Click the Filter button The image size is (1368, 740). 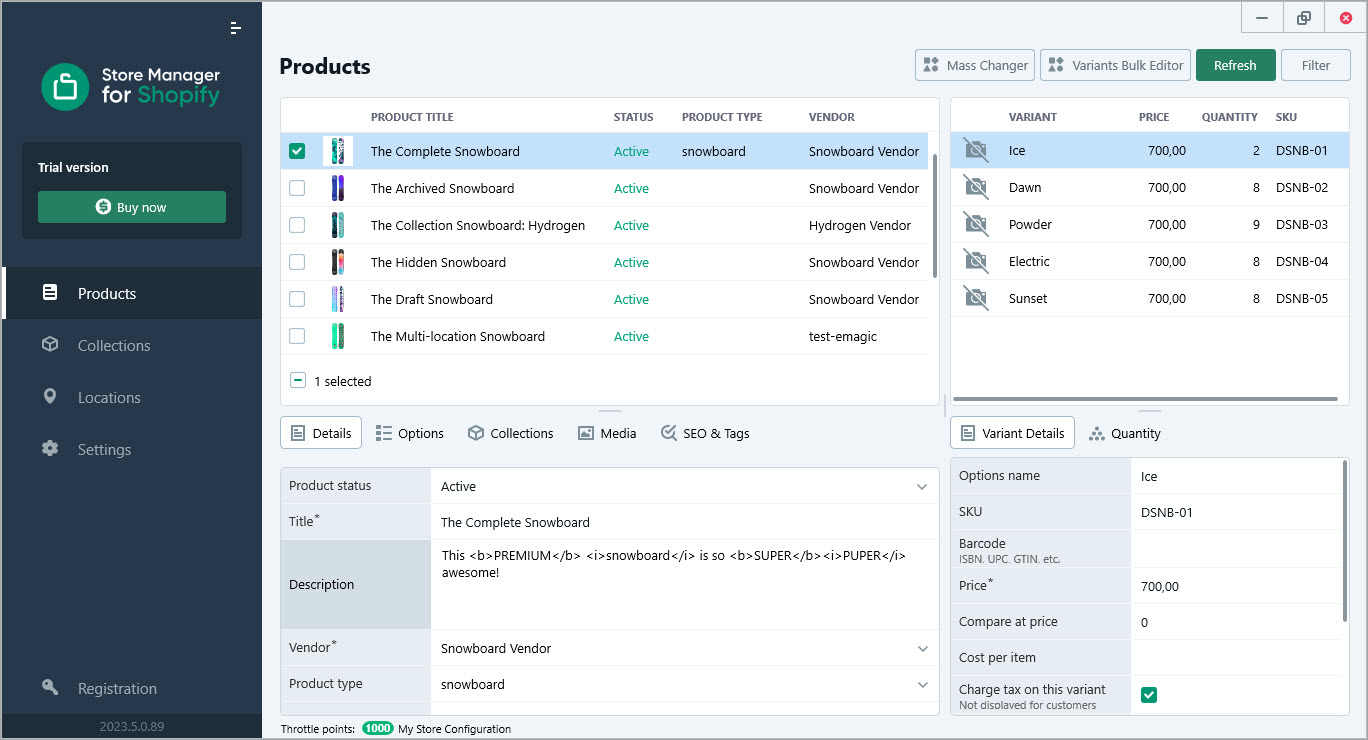tap(1316, 65)
